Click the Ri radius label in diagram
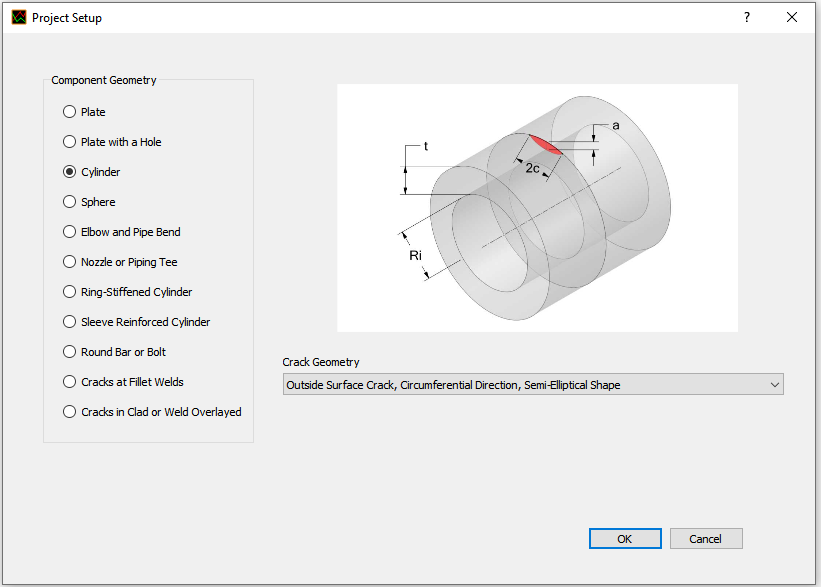821x587 pixels. click(x=416, y=256)
